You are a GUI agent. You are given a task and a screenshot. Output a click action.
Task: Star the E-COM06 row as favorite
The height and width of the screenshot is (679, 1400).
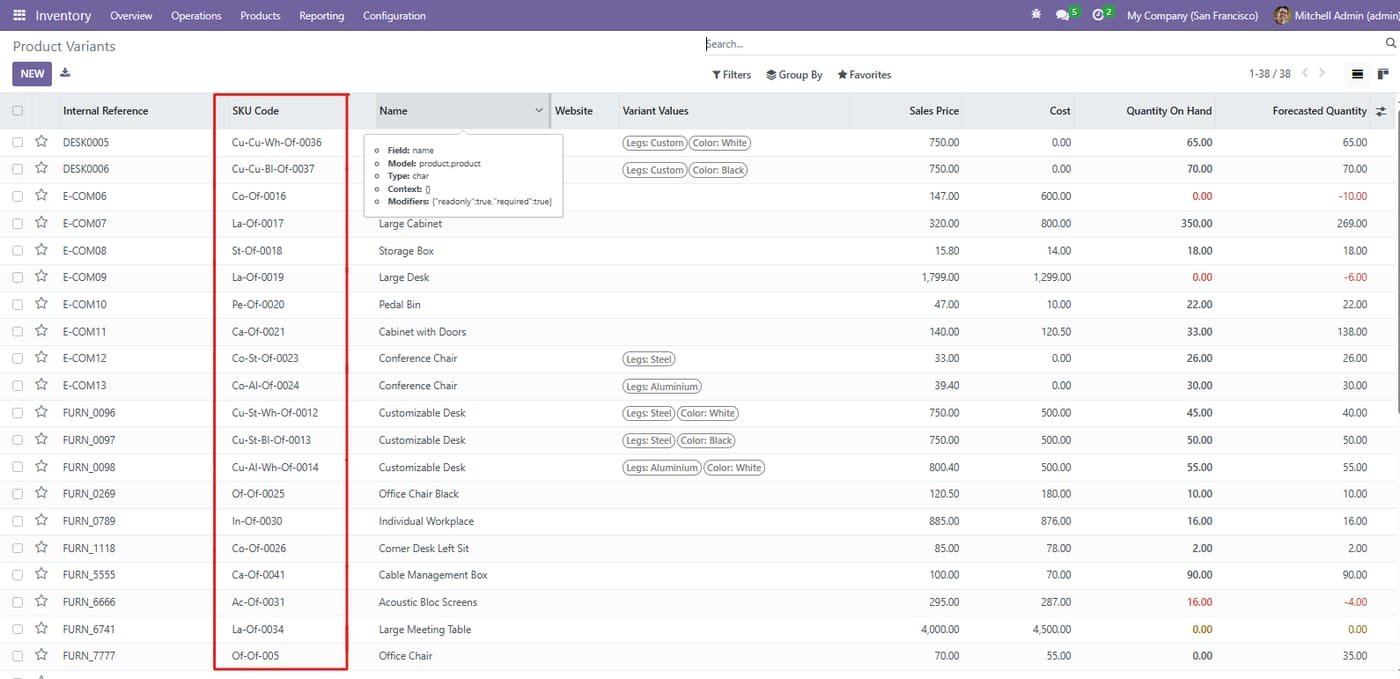coord(41,195)
